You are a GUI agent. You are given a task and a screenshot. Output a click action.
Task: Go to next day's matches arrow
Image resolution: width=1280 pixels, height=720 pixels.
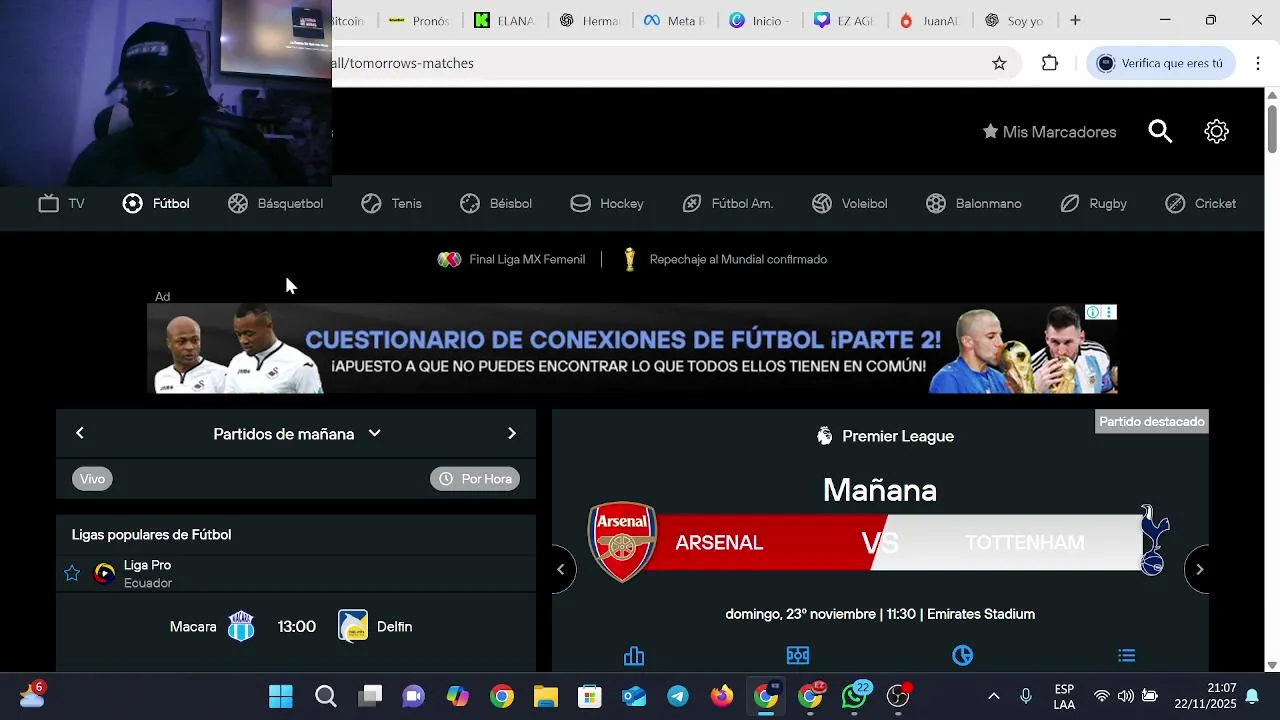click(512, 434)
